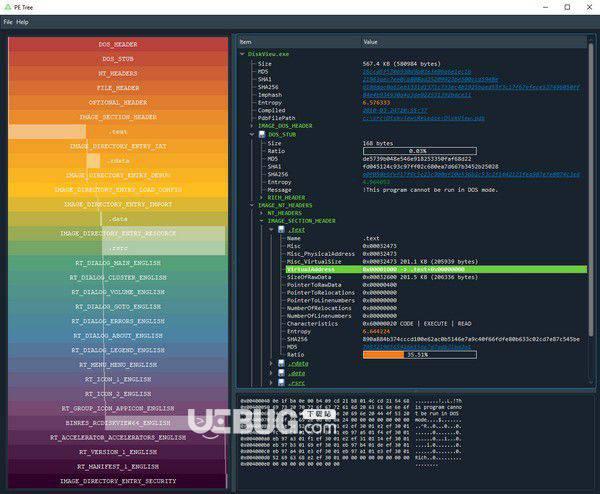The image size is (600, 494).
Task: Click the Item column header
Action: (299, 42)
